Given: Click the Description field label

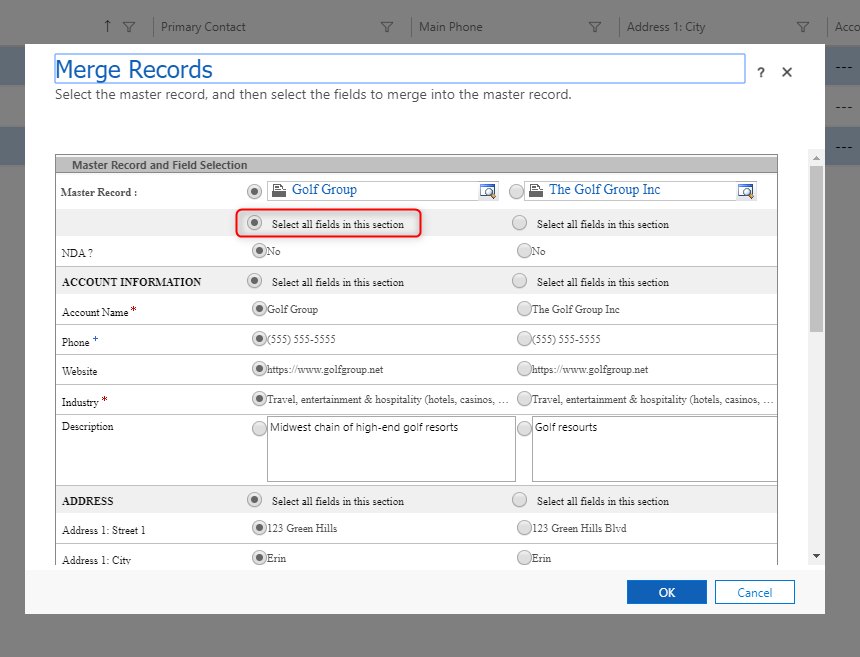Looking at the screenshot, I should tap(88, 427).
